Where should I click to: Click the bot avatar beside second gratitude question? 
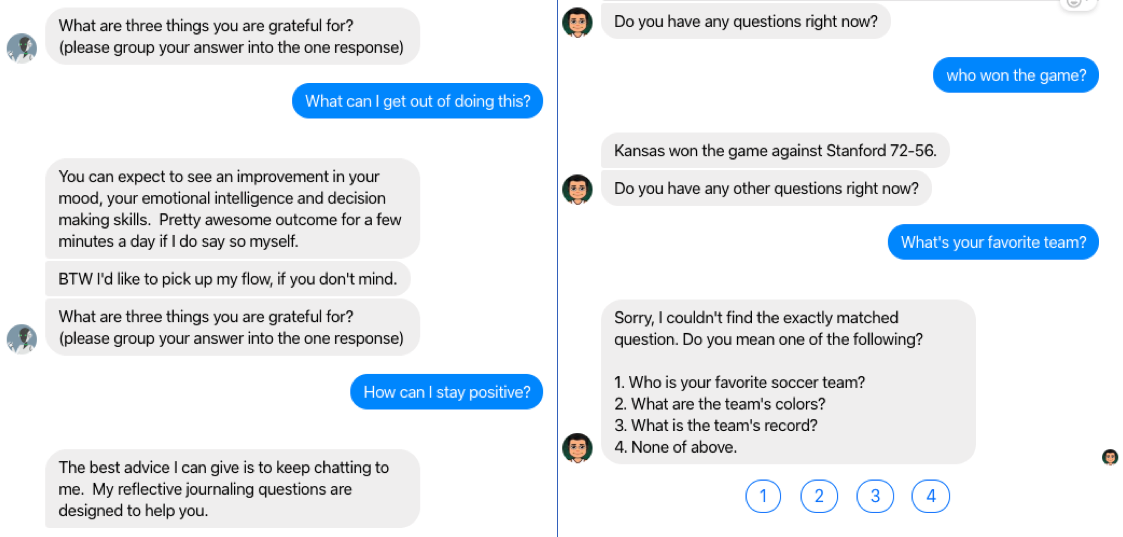coord(21,339)
